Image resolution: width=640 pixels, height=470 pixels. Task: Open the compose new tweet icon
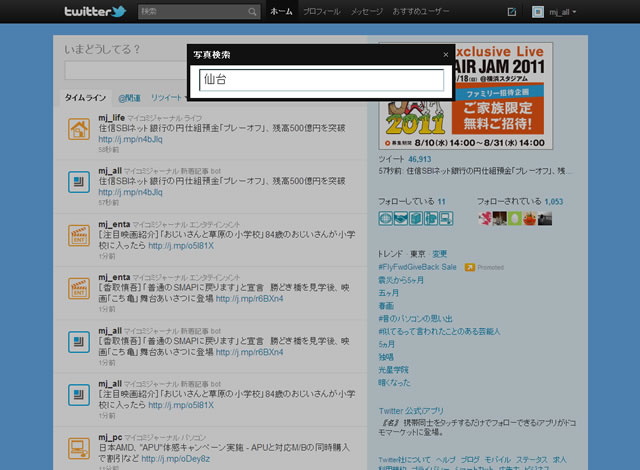tap(511, 12)
